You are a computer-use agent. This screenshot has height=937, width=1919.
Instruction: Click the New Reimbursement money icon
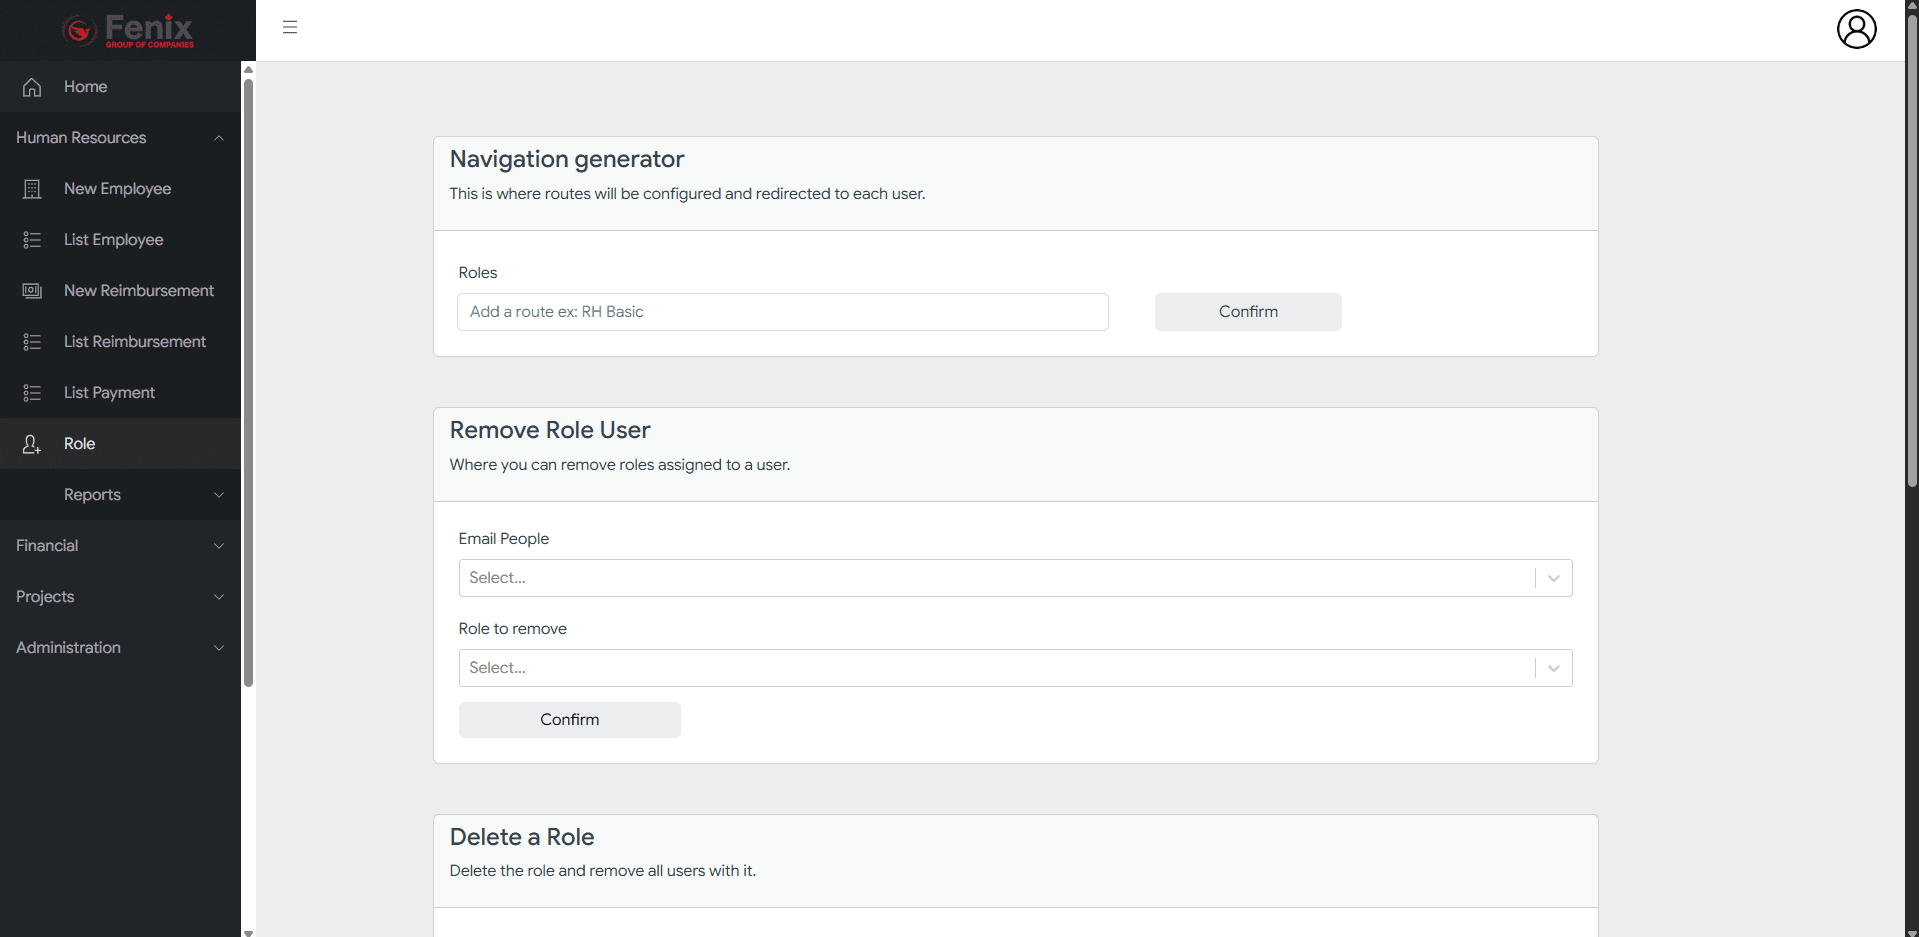point(32,291)
